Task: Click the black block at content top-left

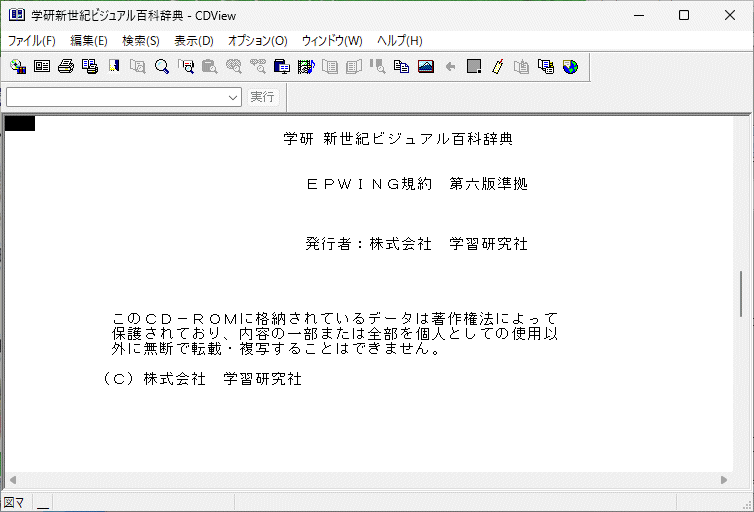Action: [20, 124]
